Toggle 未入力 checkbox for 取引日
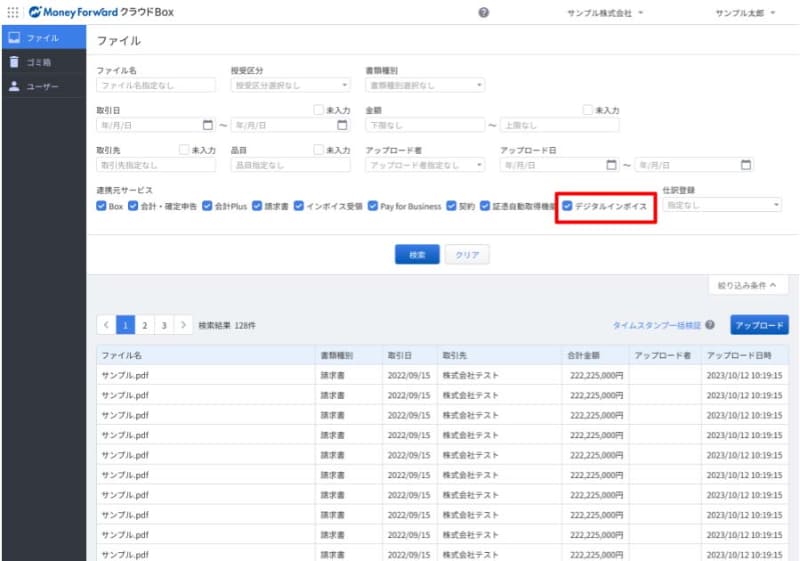Viewport: 800px width, 561px height. pyautogui.click(x=318, y=110)
